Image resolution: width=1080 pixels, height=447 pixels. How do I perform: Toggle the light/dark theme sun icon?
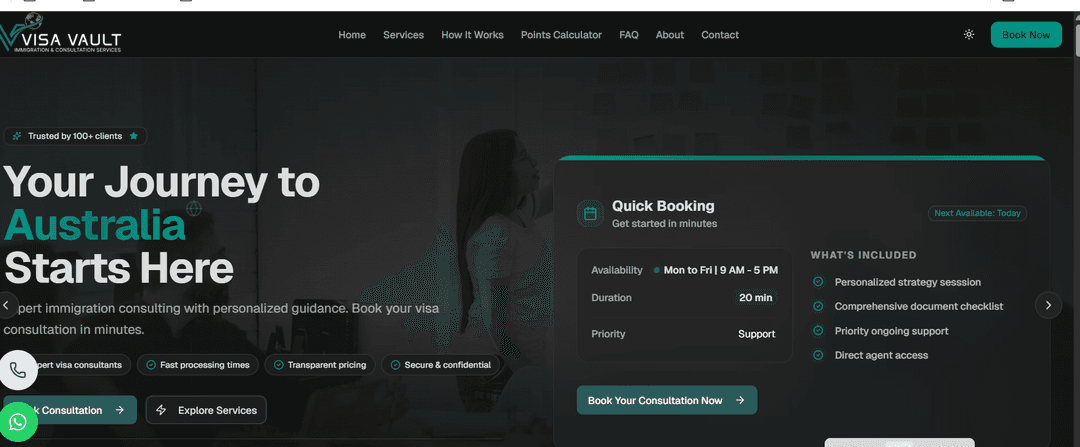[x=968, y=34]
